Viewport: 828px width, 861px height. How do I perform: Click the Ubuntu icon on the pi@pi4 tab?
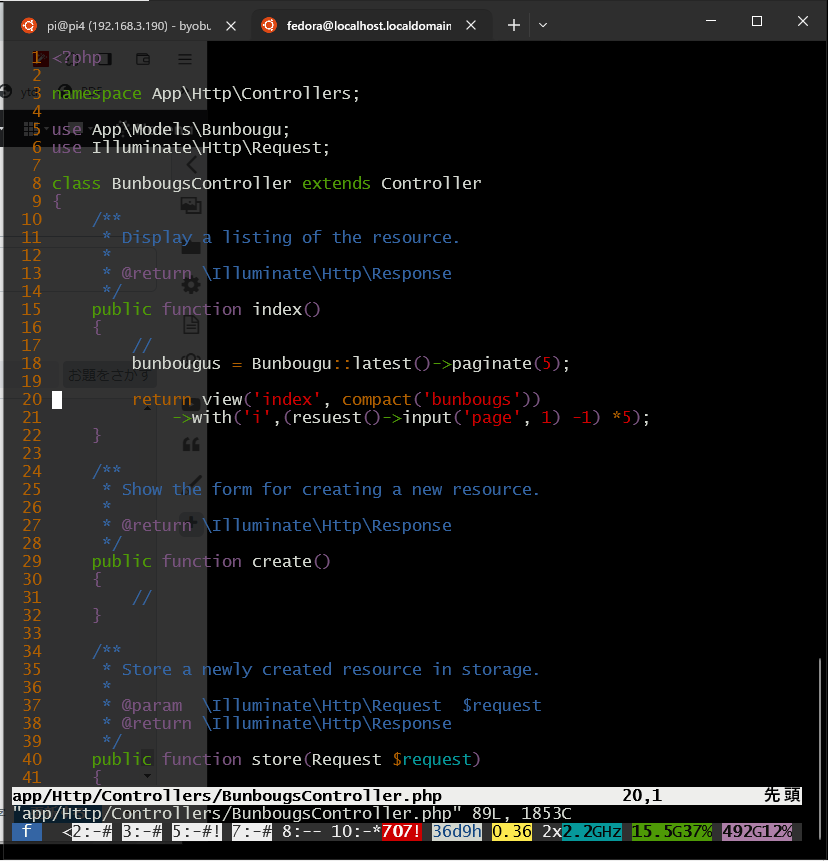tap(29, 25)
